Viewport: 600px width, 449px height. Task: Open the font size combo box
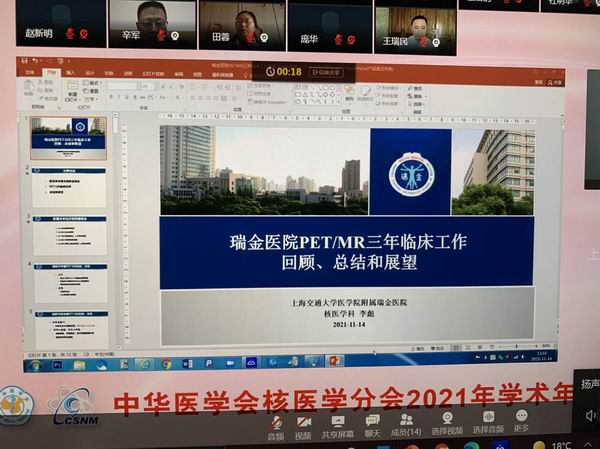point(148,87)
